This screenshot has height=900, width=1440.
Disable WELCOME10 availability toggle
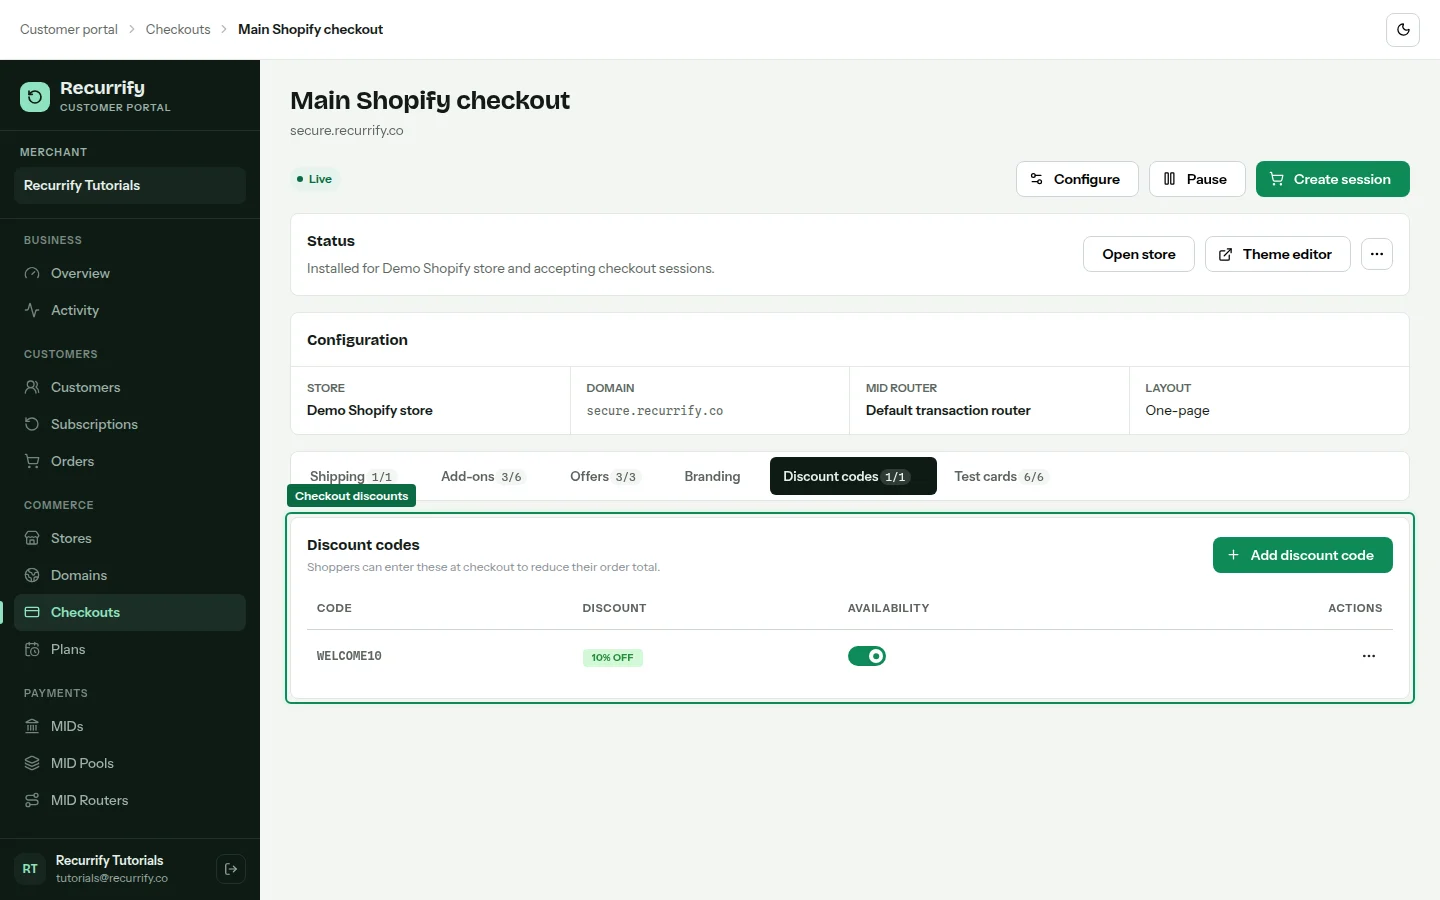(867, 656)
